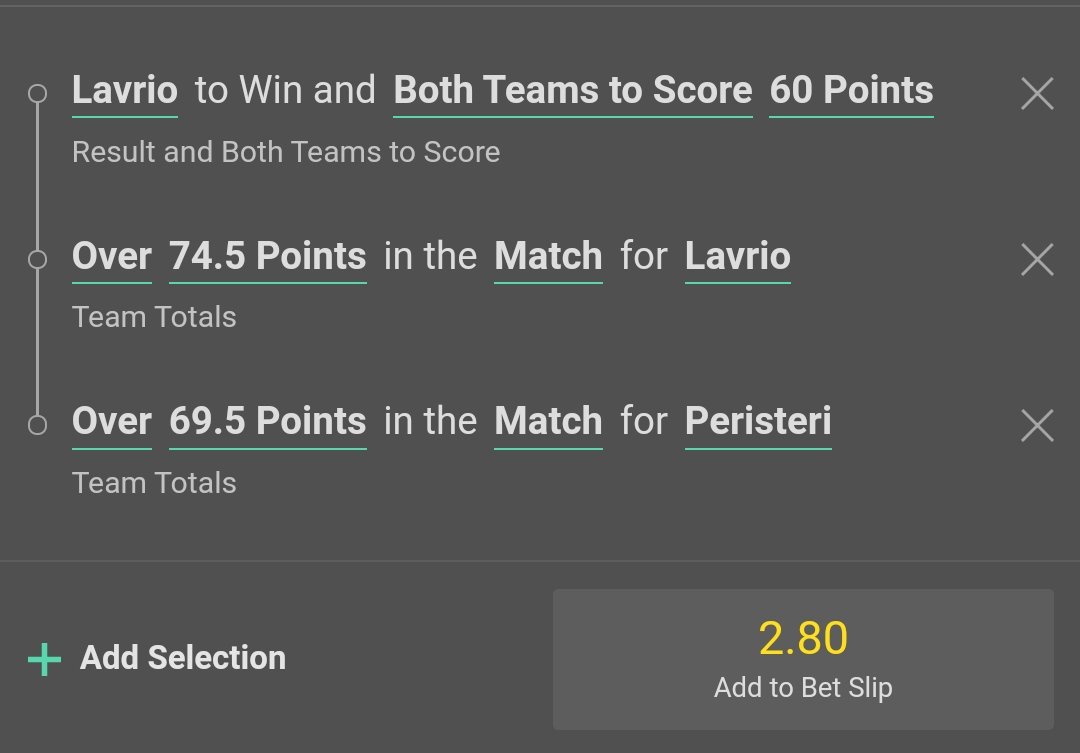Remove the Over 74.5 Points selection
The height and width of the screenshot is (753, 1080).
pyautogui.click(x=1037, y=260)
